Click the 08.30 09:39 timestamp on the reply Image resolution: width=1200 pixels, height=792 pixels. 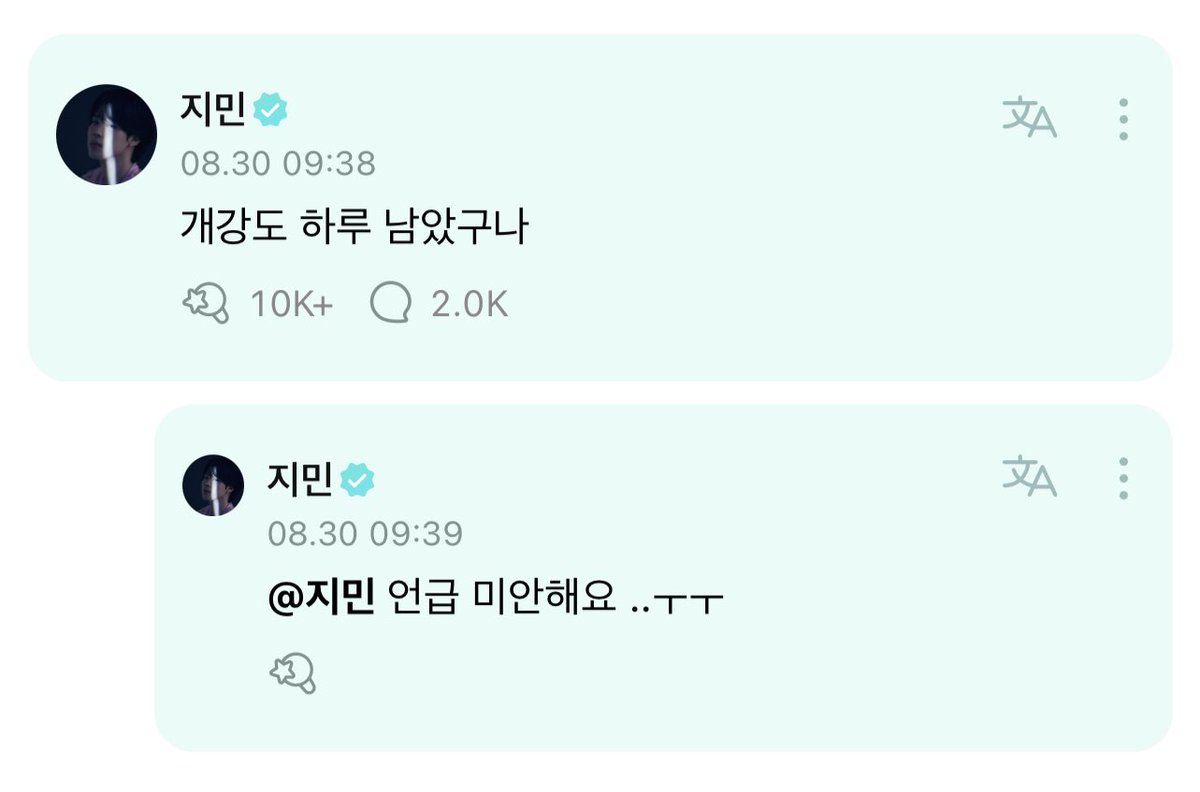[365, 534]
